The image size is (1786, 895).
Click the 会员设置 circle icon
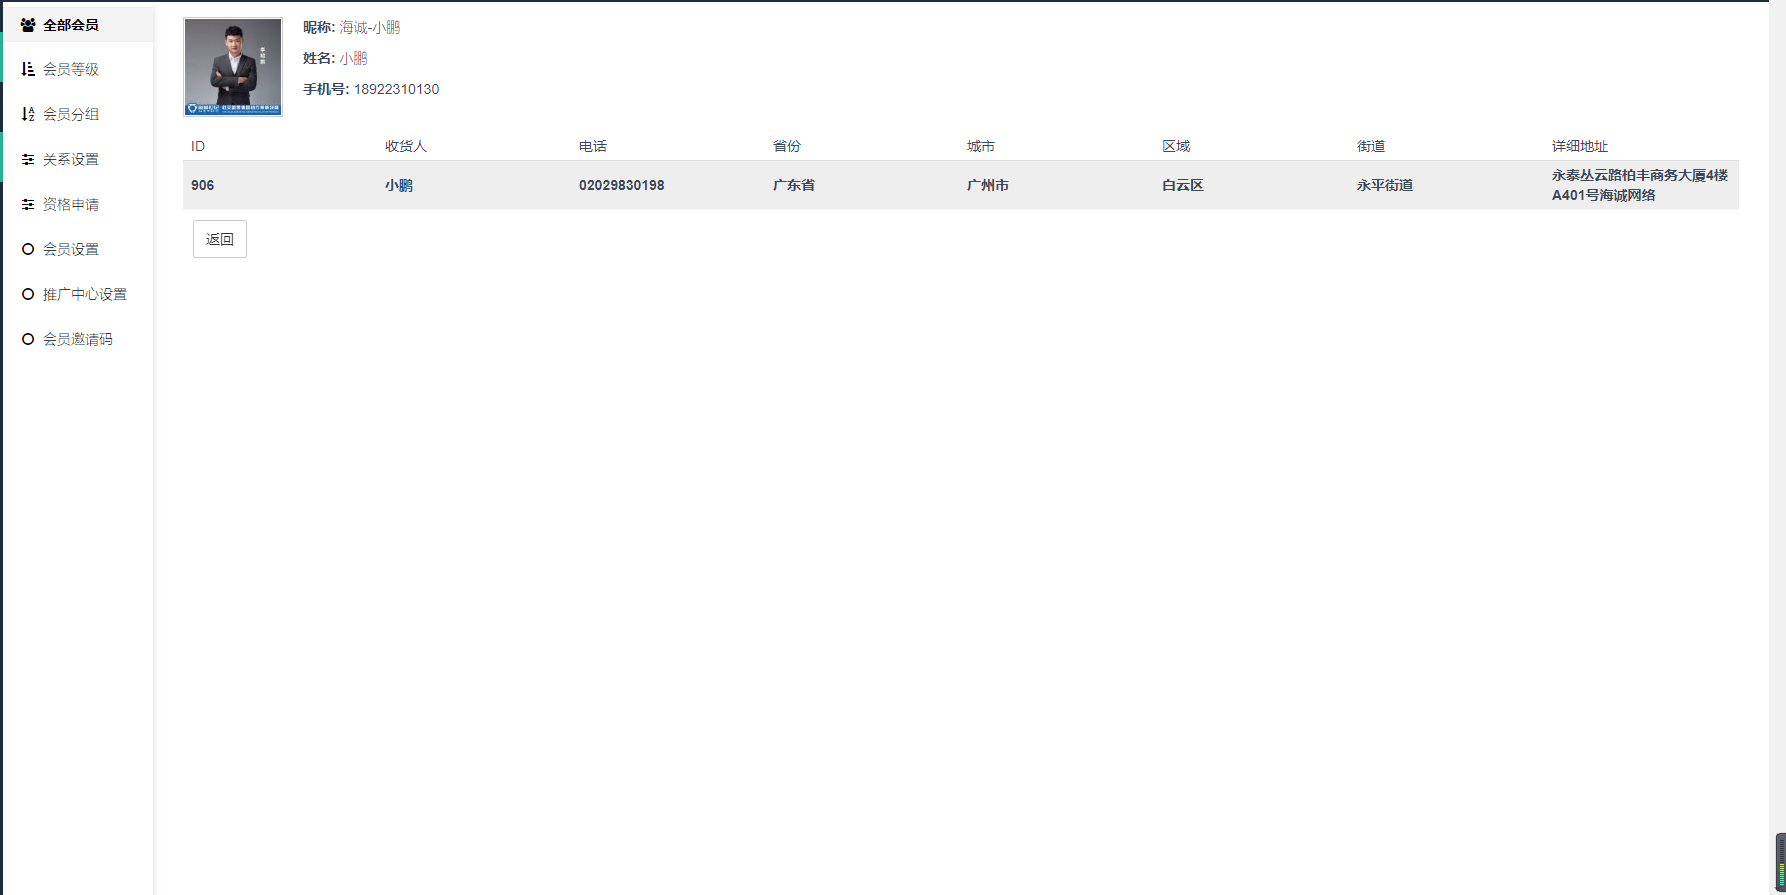28,249
